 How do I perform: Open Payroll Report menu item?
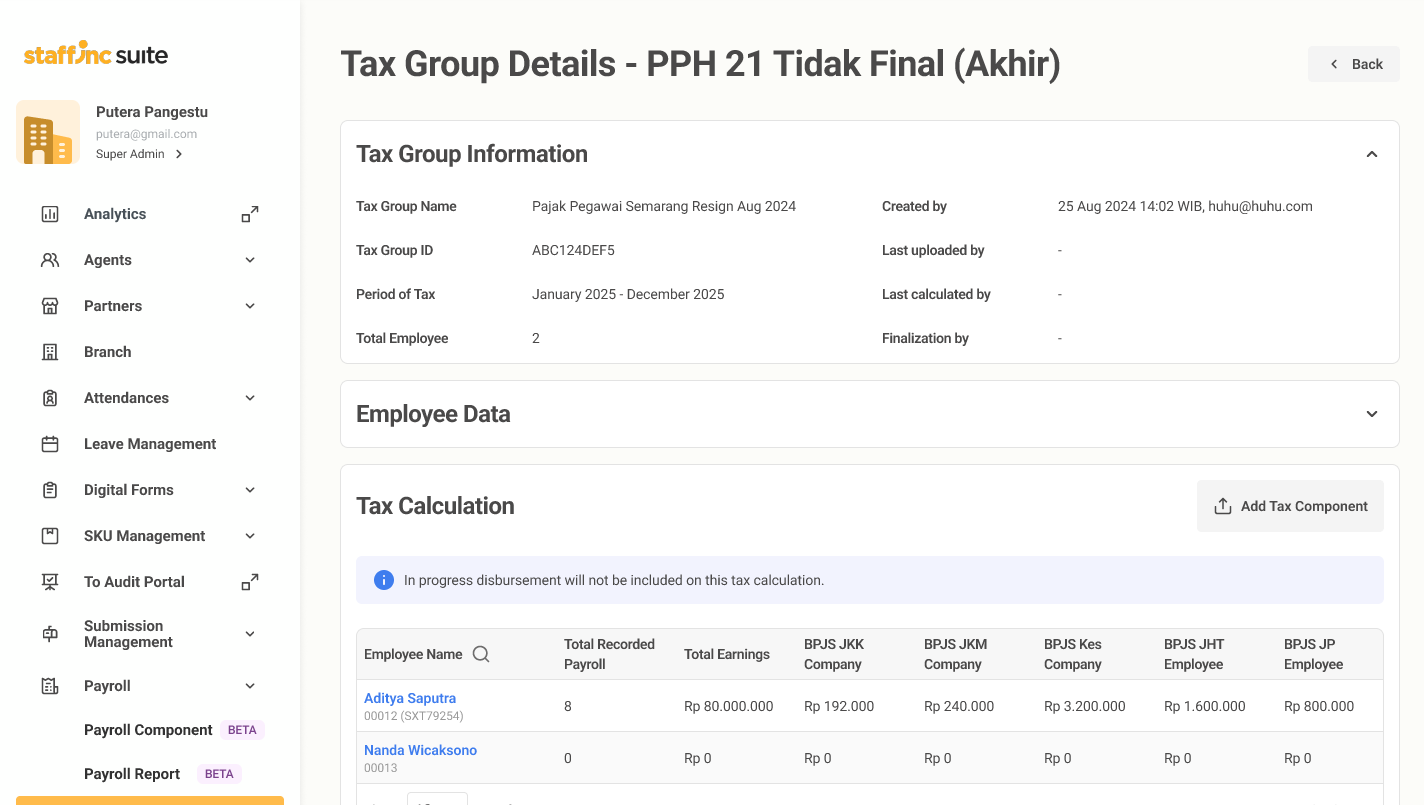[x=132, y=774]
